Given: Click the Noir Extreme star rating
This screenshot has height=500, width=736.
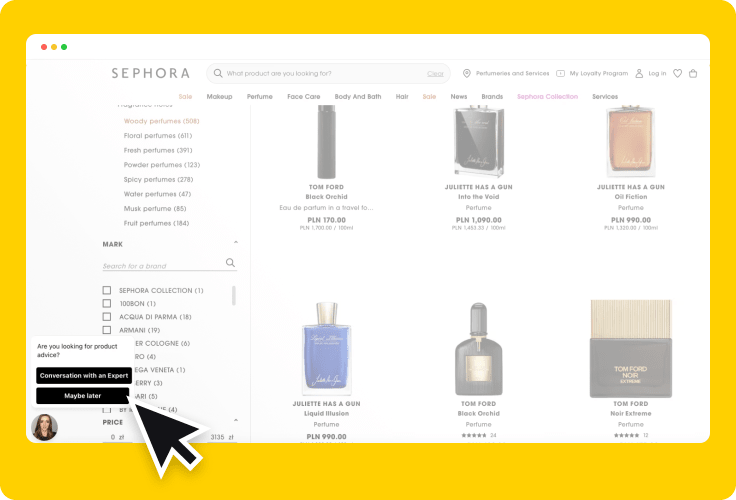Looking at the screenshot, I should (626, 435).
